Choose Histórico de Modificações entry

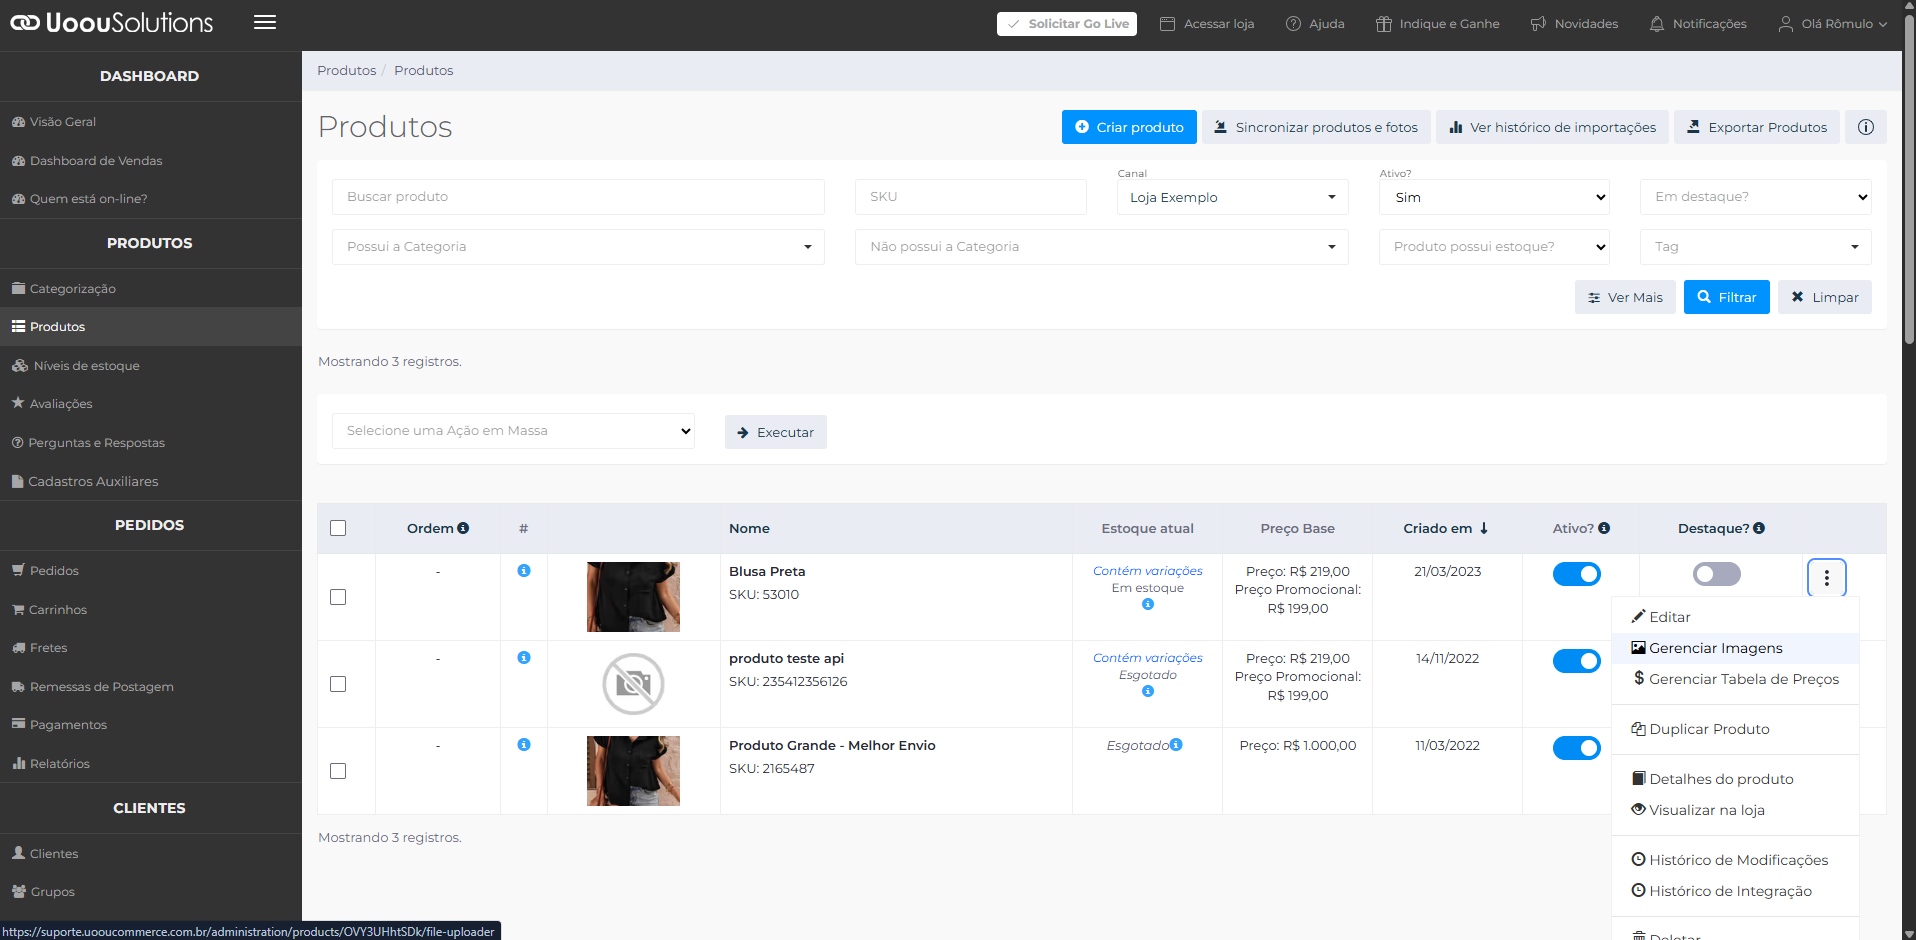pyautogui.click(x=1735, y=860)
